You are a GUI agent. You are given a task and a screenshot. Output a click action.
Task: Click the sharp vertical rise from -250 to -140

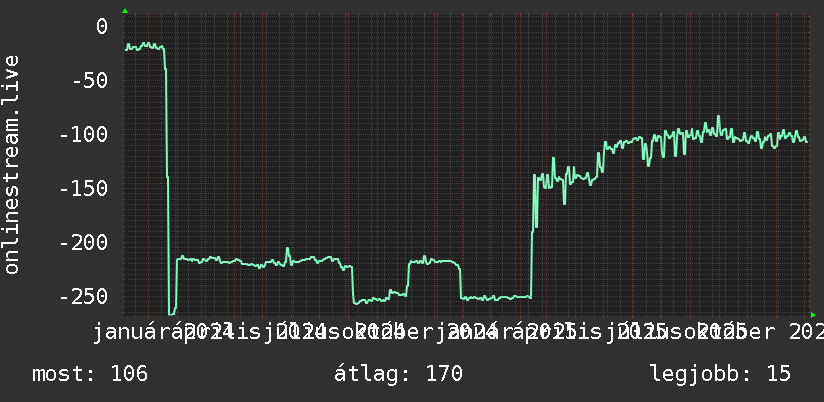click(x=532, y=236)
